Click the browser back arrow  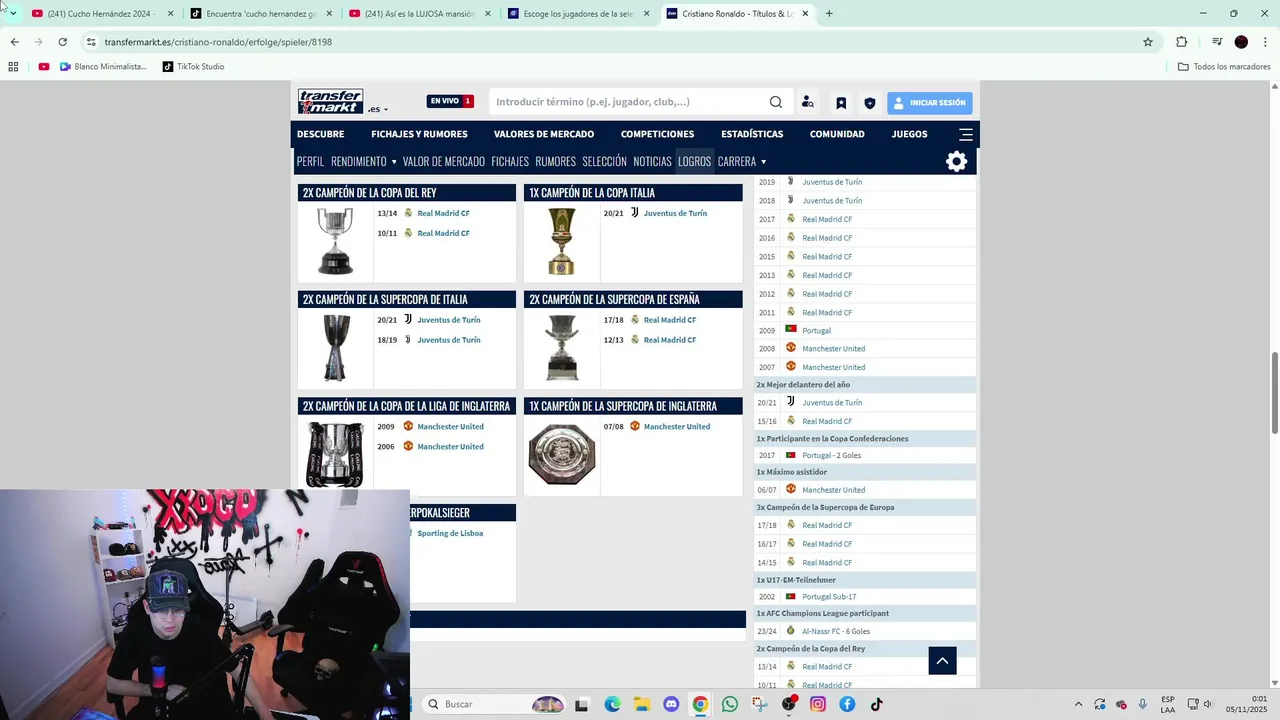tap(14, 42)
